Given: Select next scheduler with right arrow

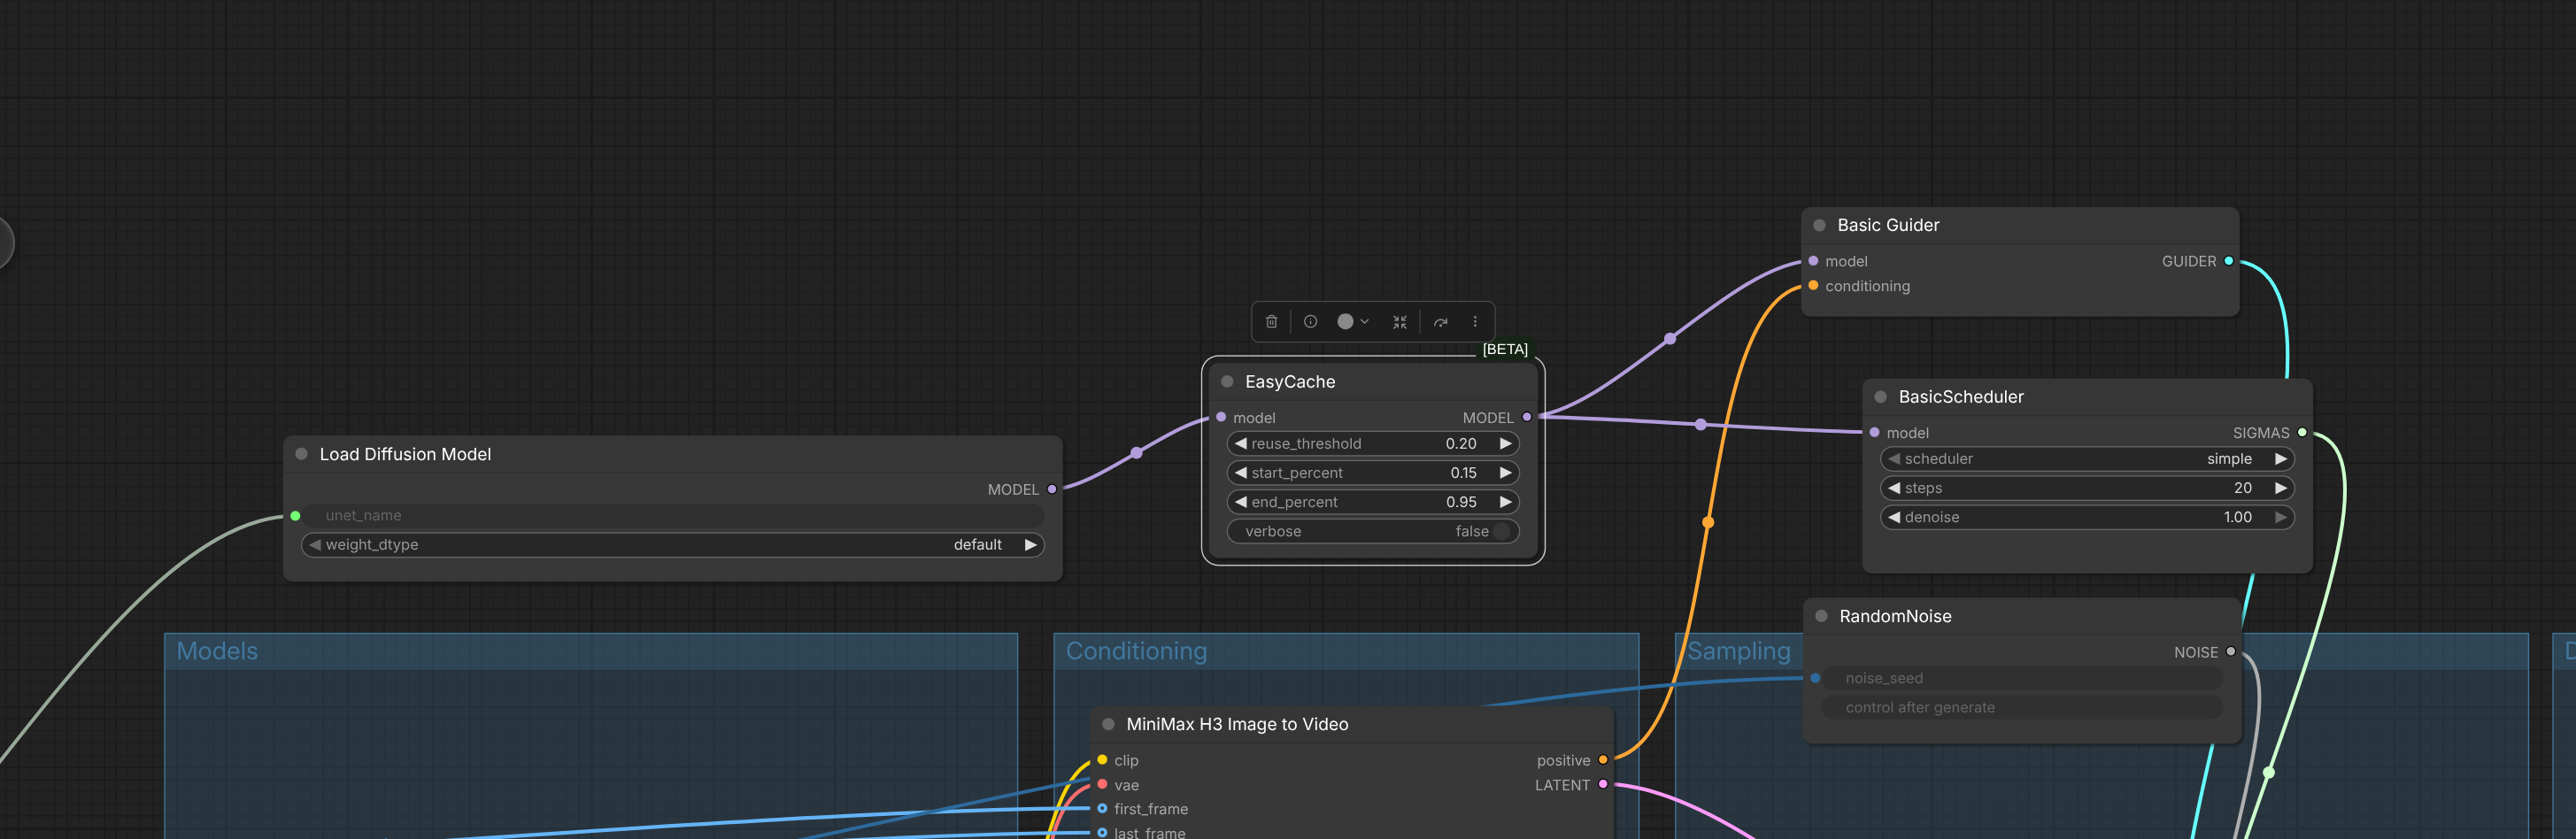Looking at the screenshot, I should (x=2280, y=459).
